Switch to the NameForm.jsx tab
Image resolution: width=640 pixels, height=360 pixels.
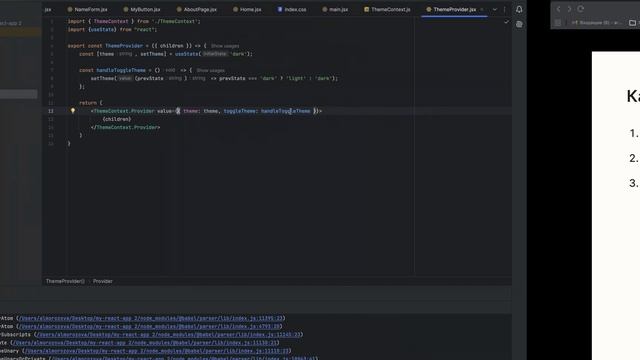[x=87, y=9]
